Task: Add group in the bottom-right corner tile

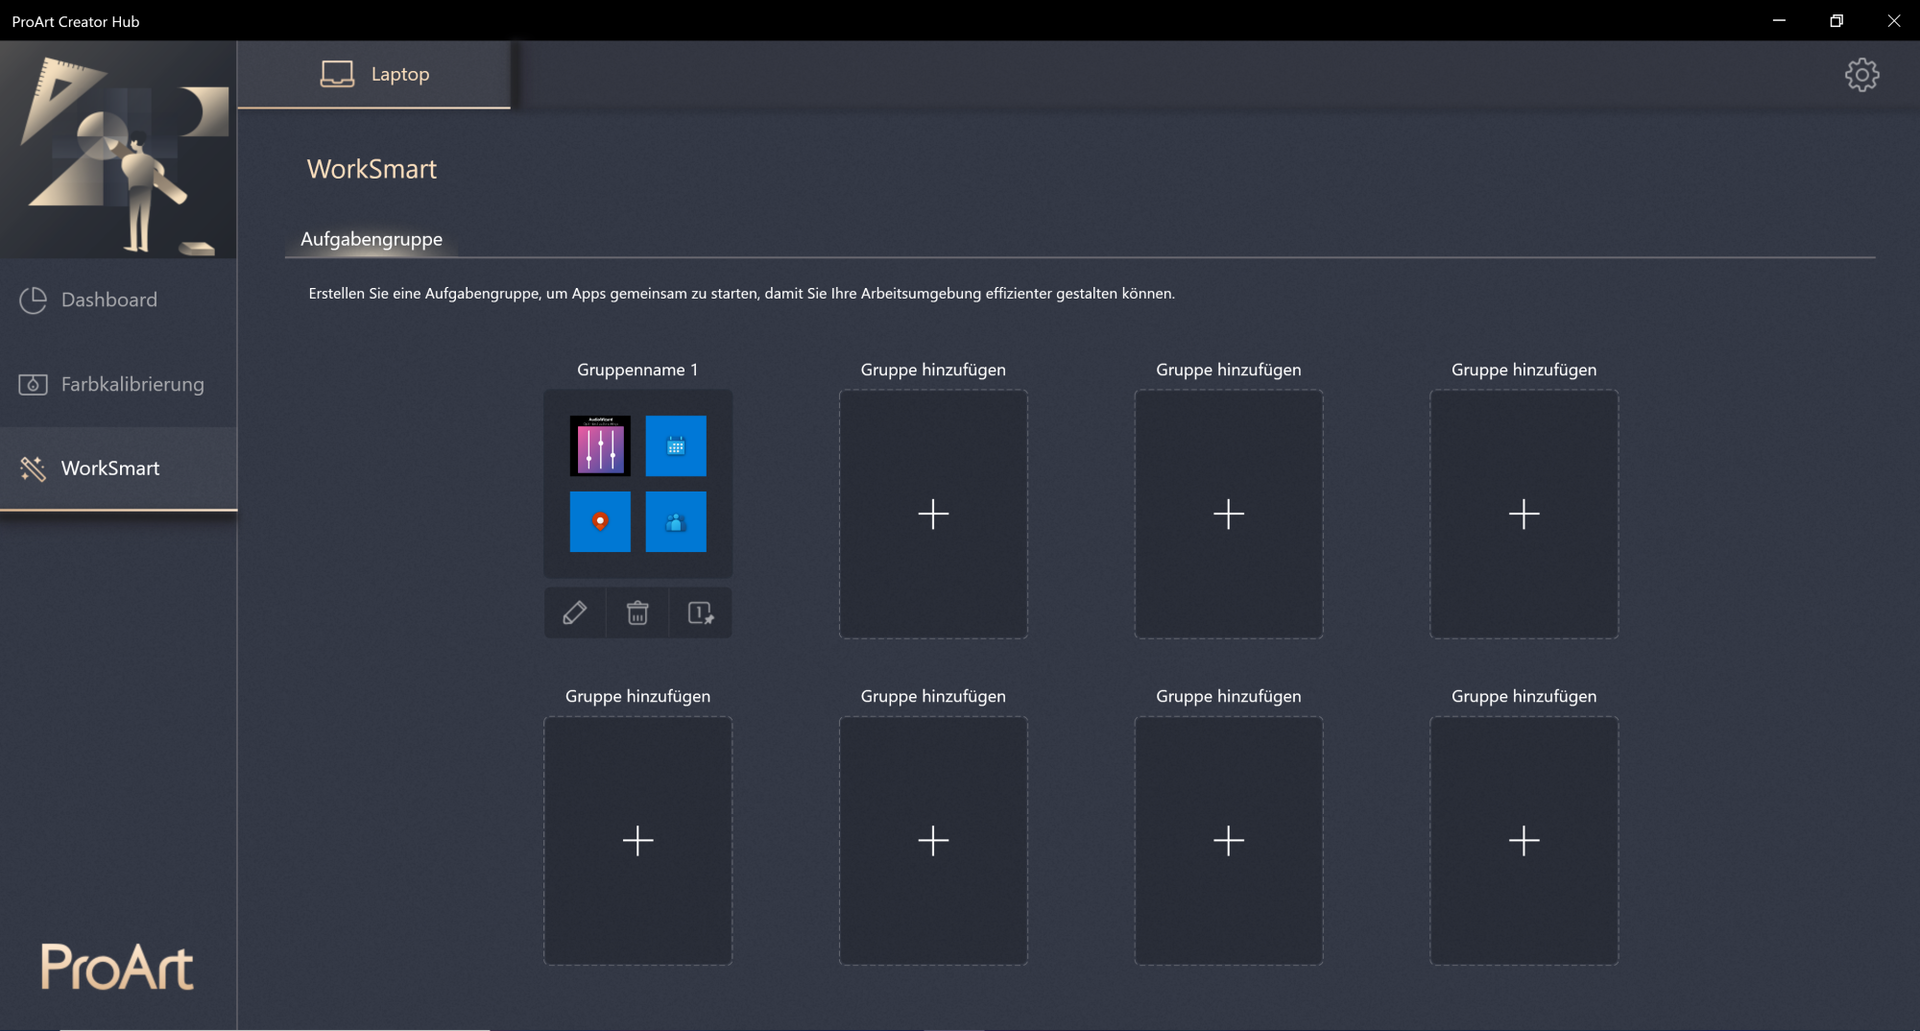Action: pyautogui.click(x=1524, y=840)
